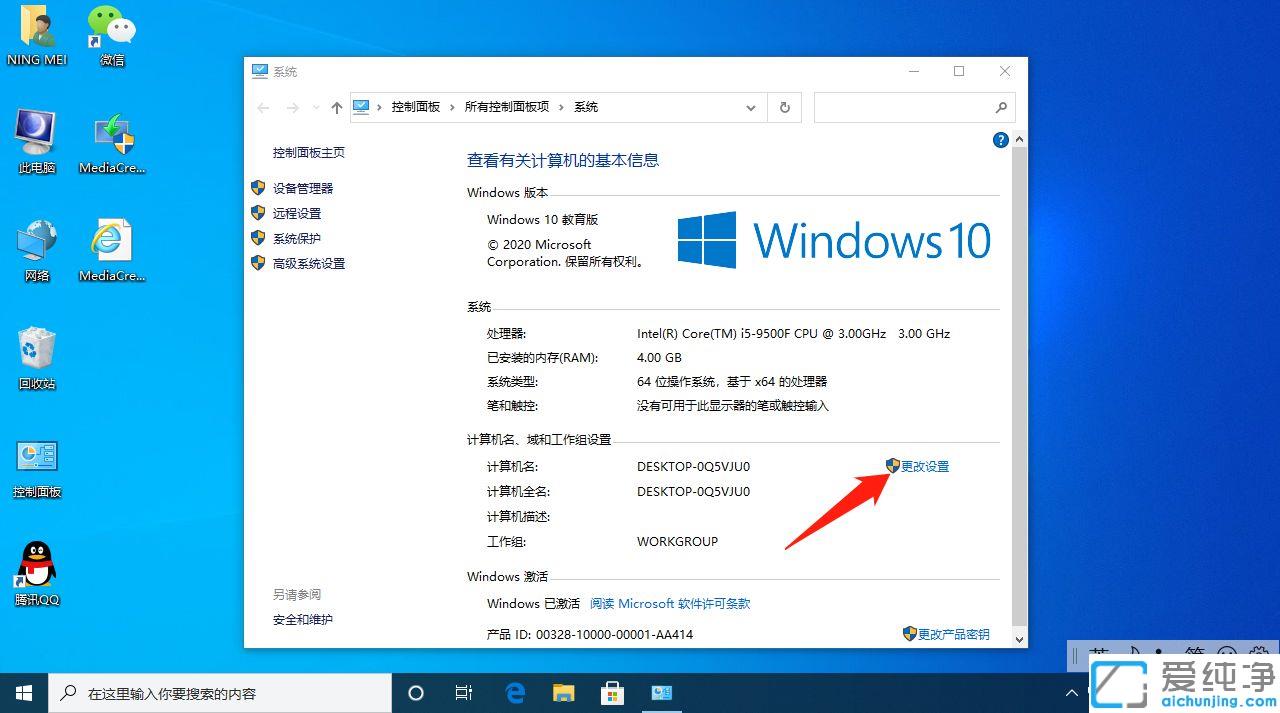Click the 更改设置 link

(923, 465)
